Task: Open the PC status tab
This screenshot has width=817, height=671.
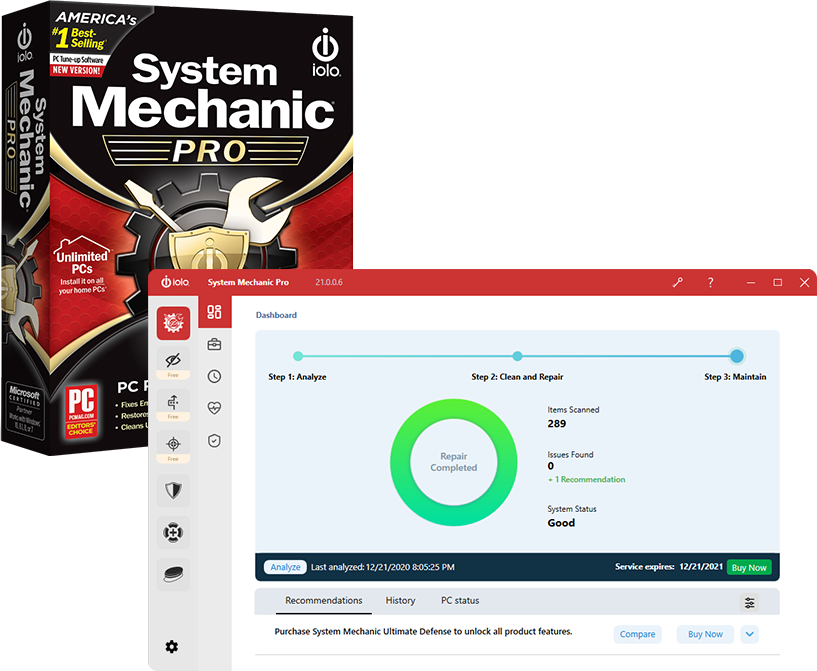Action: click(x=459, y=601)
